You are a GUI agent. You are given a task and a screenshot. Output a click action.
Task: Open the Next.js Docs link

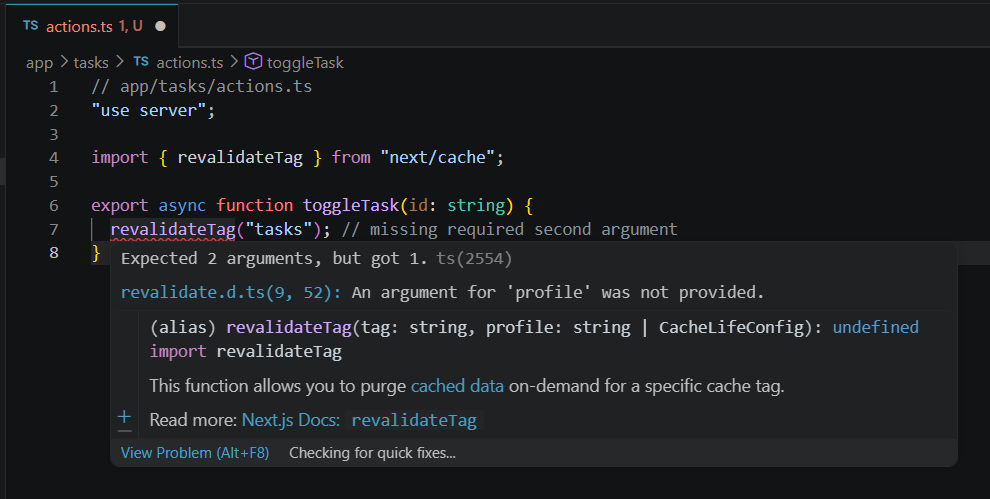[291, 420]
